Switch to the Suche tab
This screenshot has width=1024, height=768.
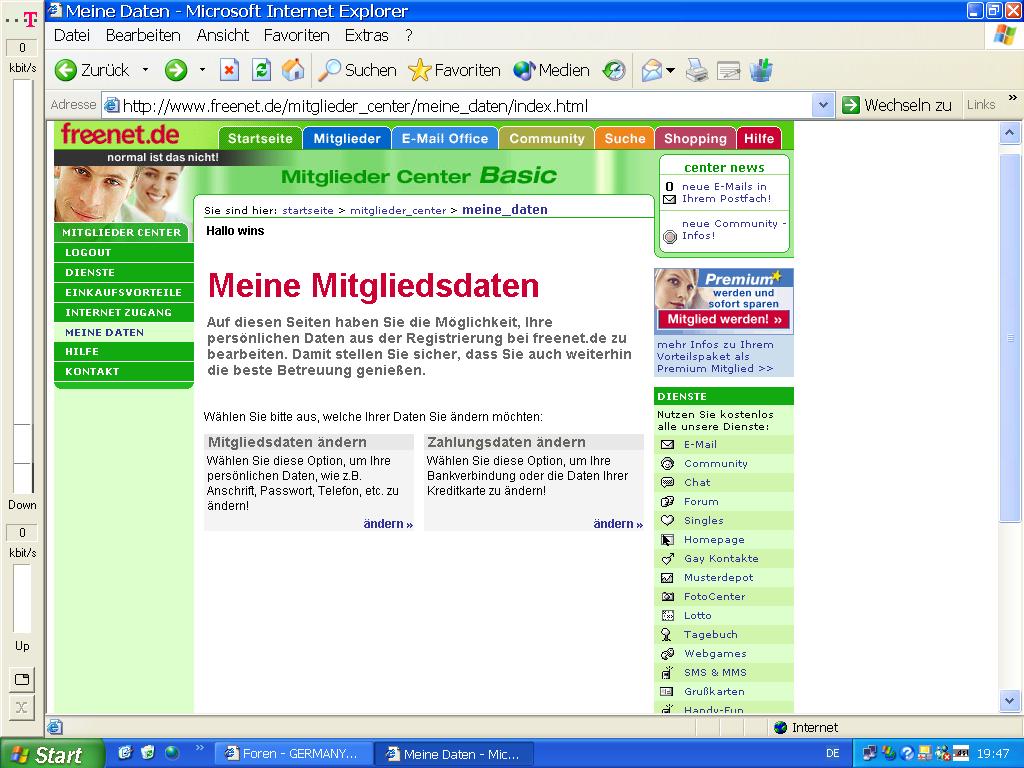point(624,138)
